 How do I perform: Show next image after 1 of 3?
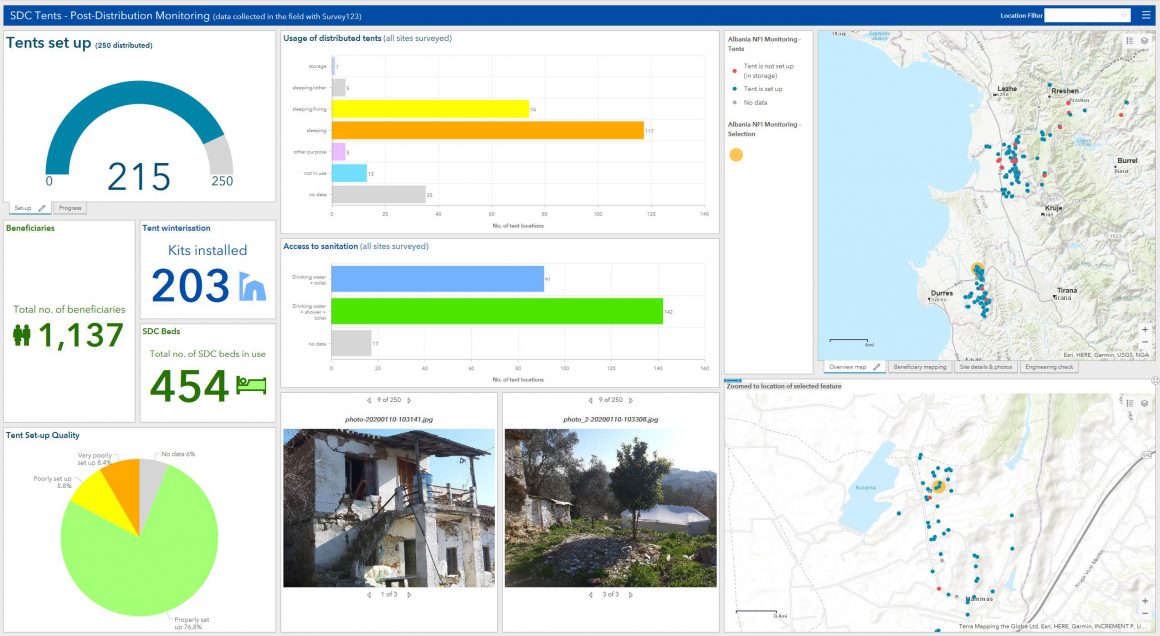coord(409,595)
